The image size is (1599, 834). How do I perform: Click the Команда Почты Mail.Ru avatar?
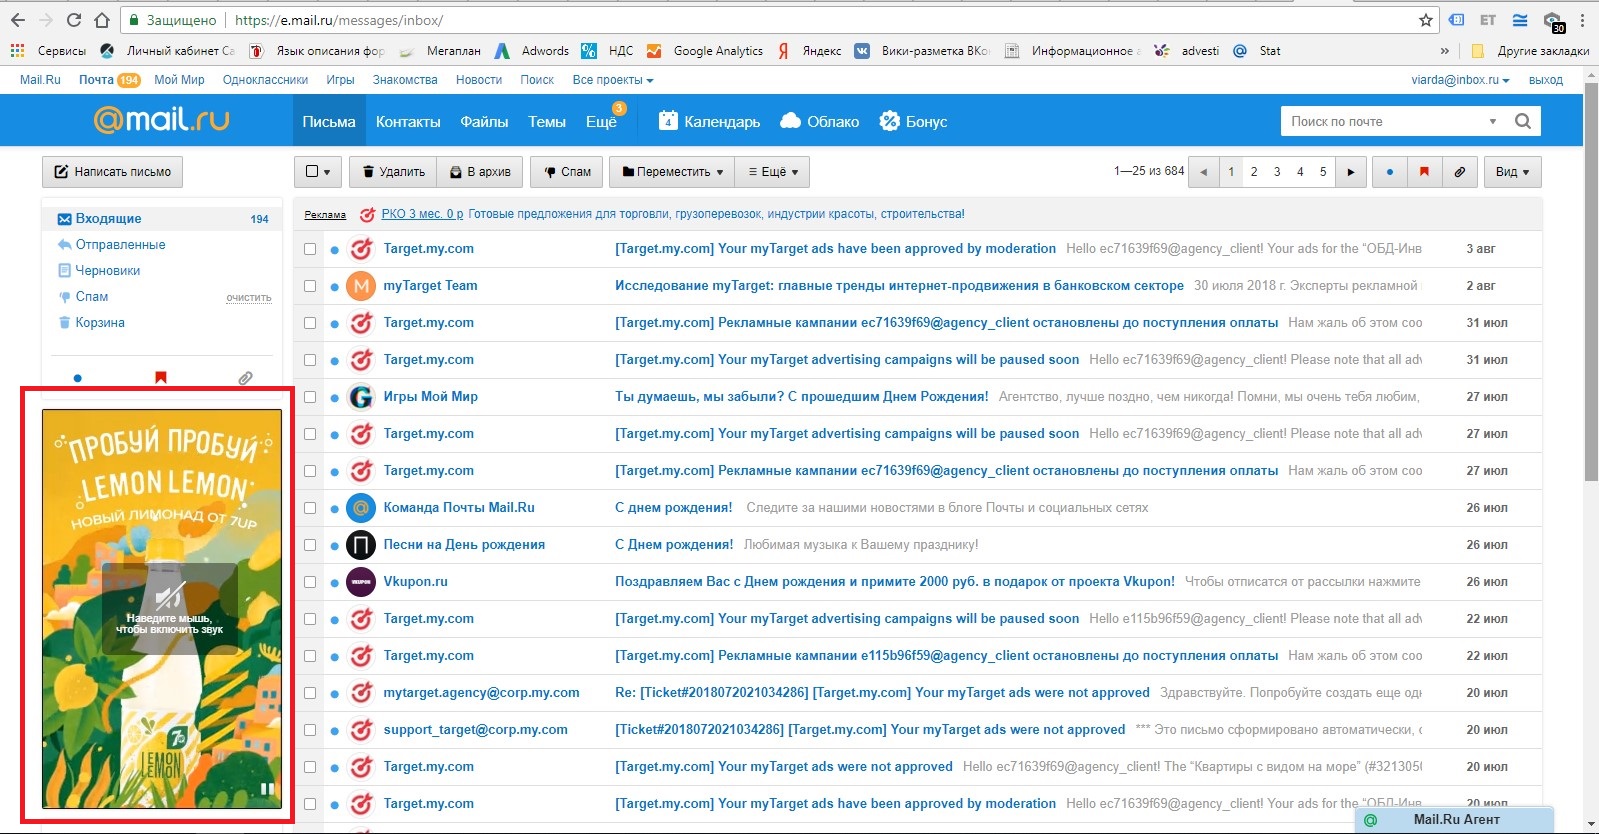(361, 508)
